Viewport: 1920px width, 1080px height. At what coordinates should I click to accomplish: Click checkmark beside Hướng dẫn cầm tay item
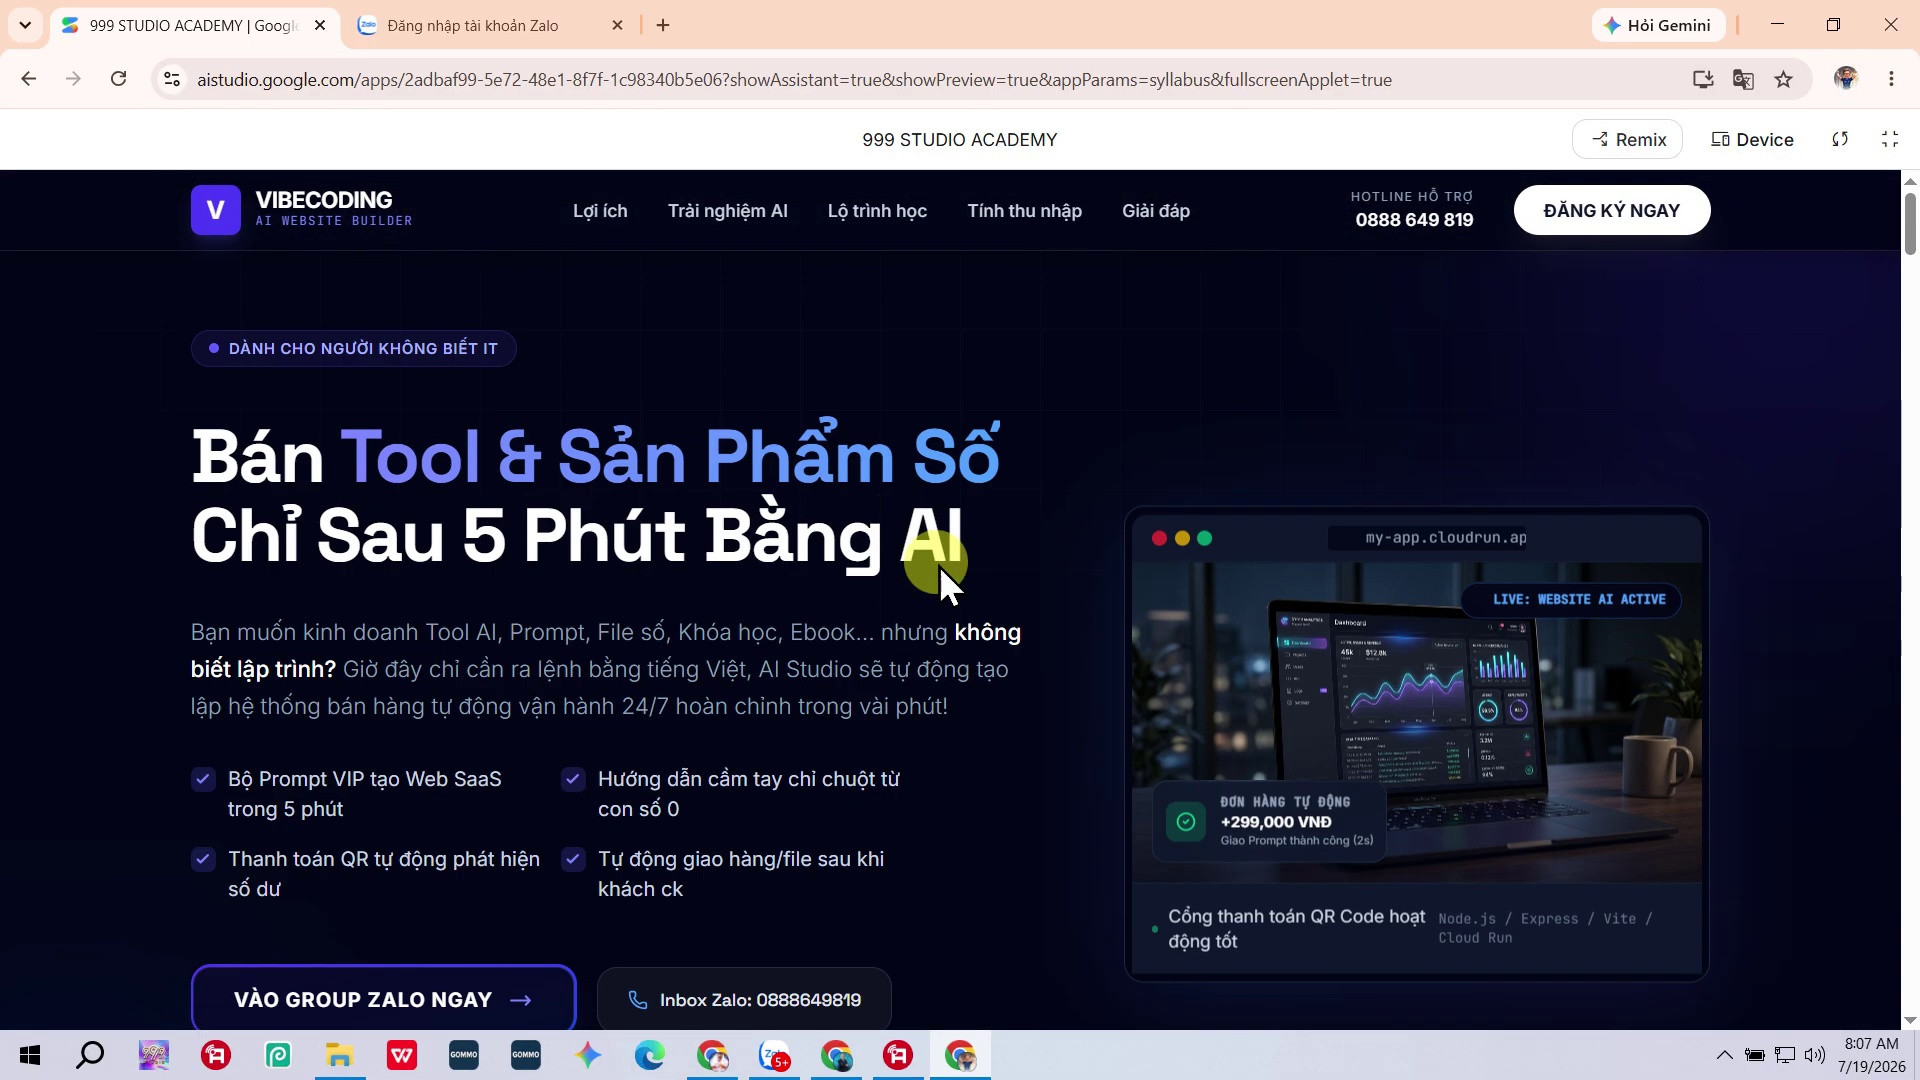(x=573, y=779)
